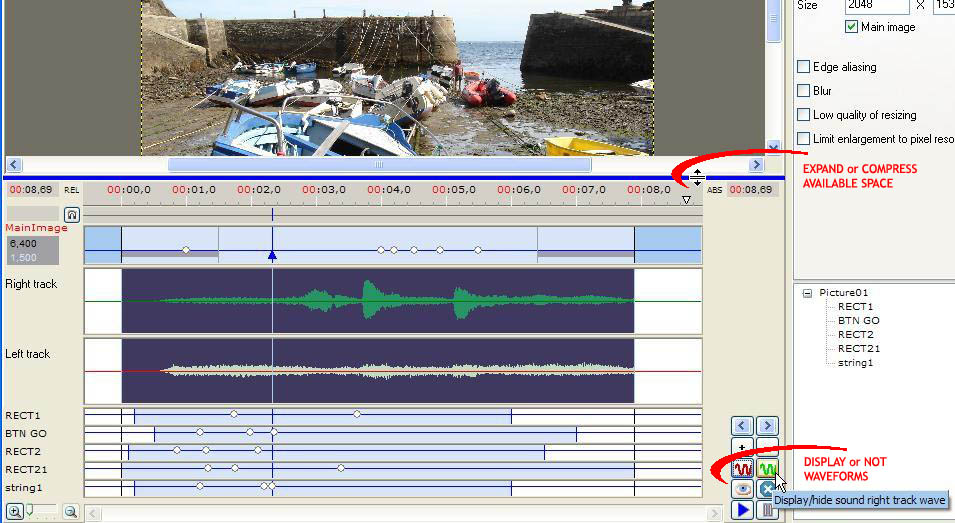The image size is (955, 523).
Task: Click the preview vertical scrollbar down arrow
Action: tap(774, 147)
